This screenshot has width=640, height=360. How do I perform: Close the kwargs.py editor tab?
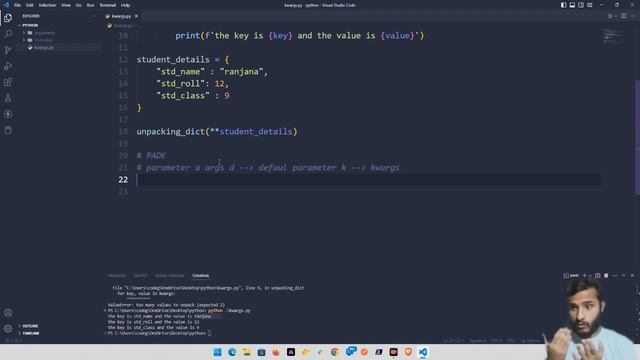tap(136, 16)
